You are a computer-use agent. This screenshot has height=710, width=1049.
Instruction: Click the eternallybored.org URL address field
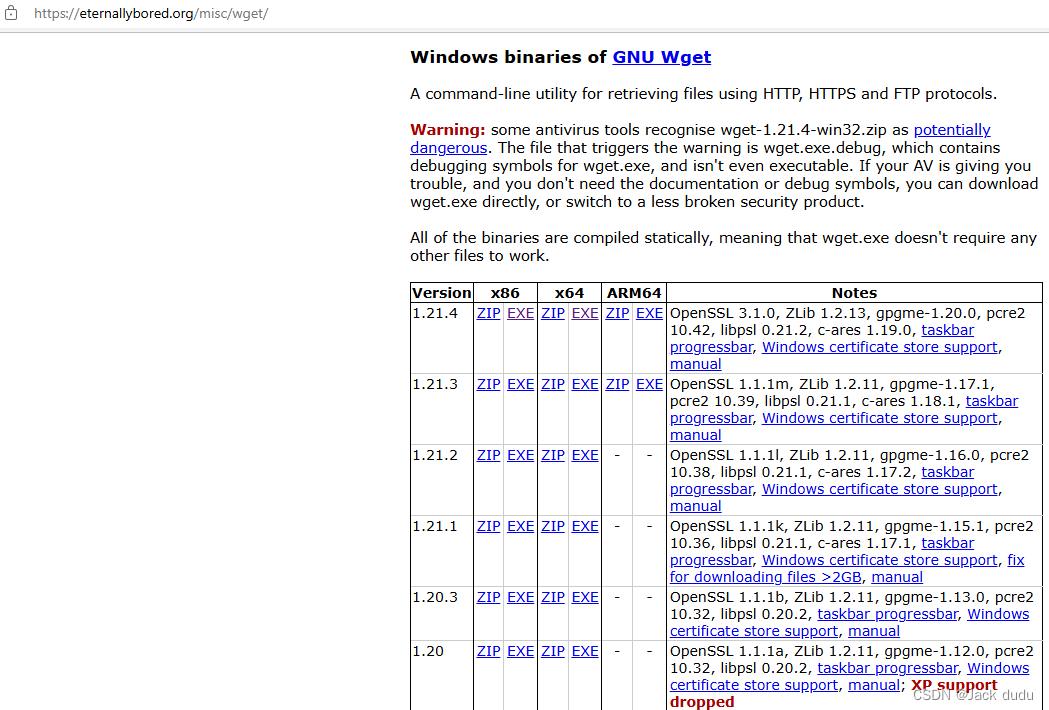pyautogui.click(x=151, y=13)
